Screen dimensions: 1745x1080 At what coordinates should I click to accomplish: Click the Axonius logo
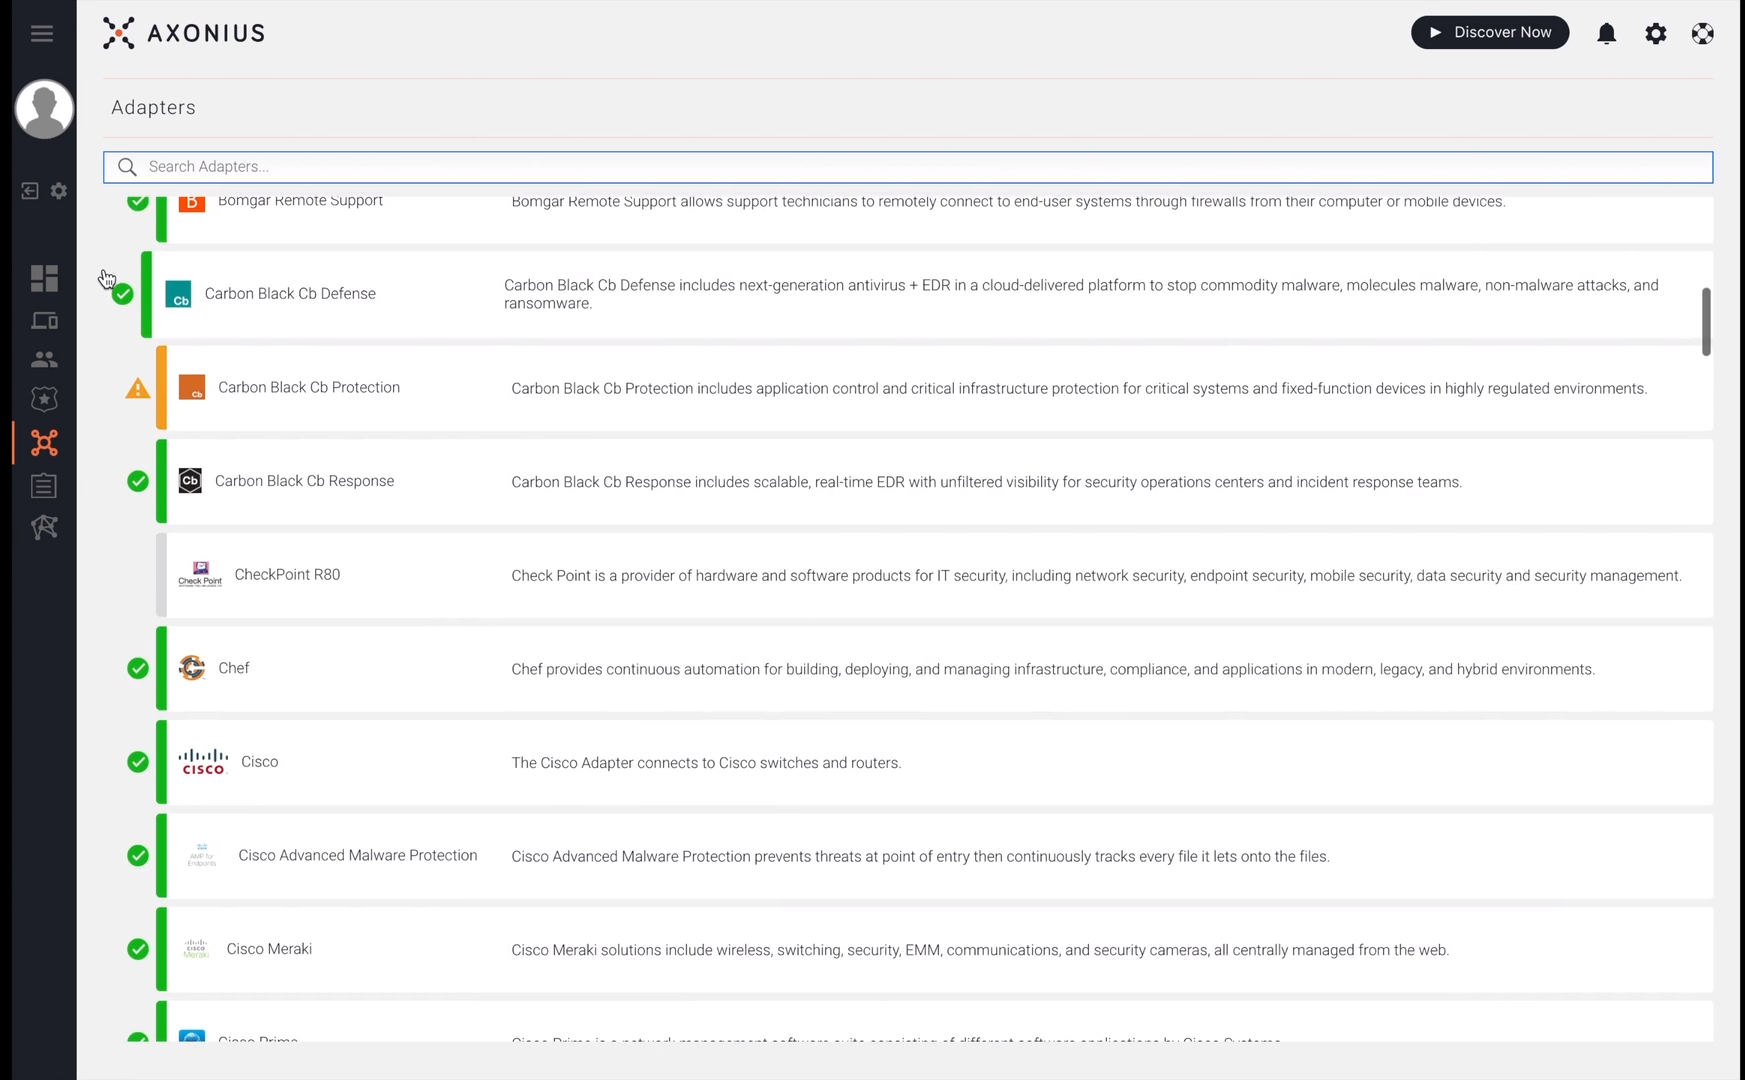(184, 33)
